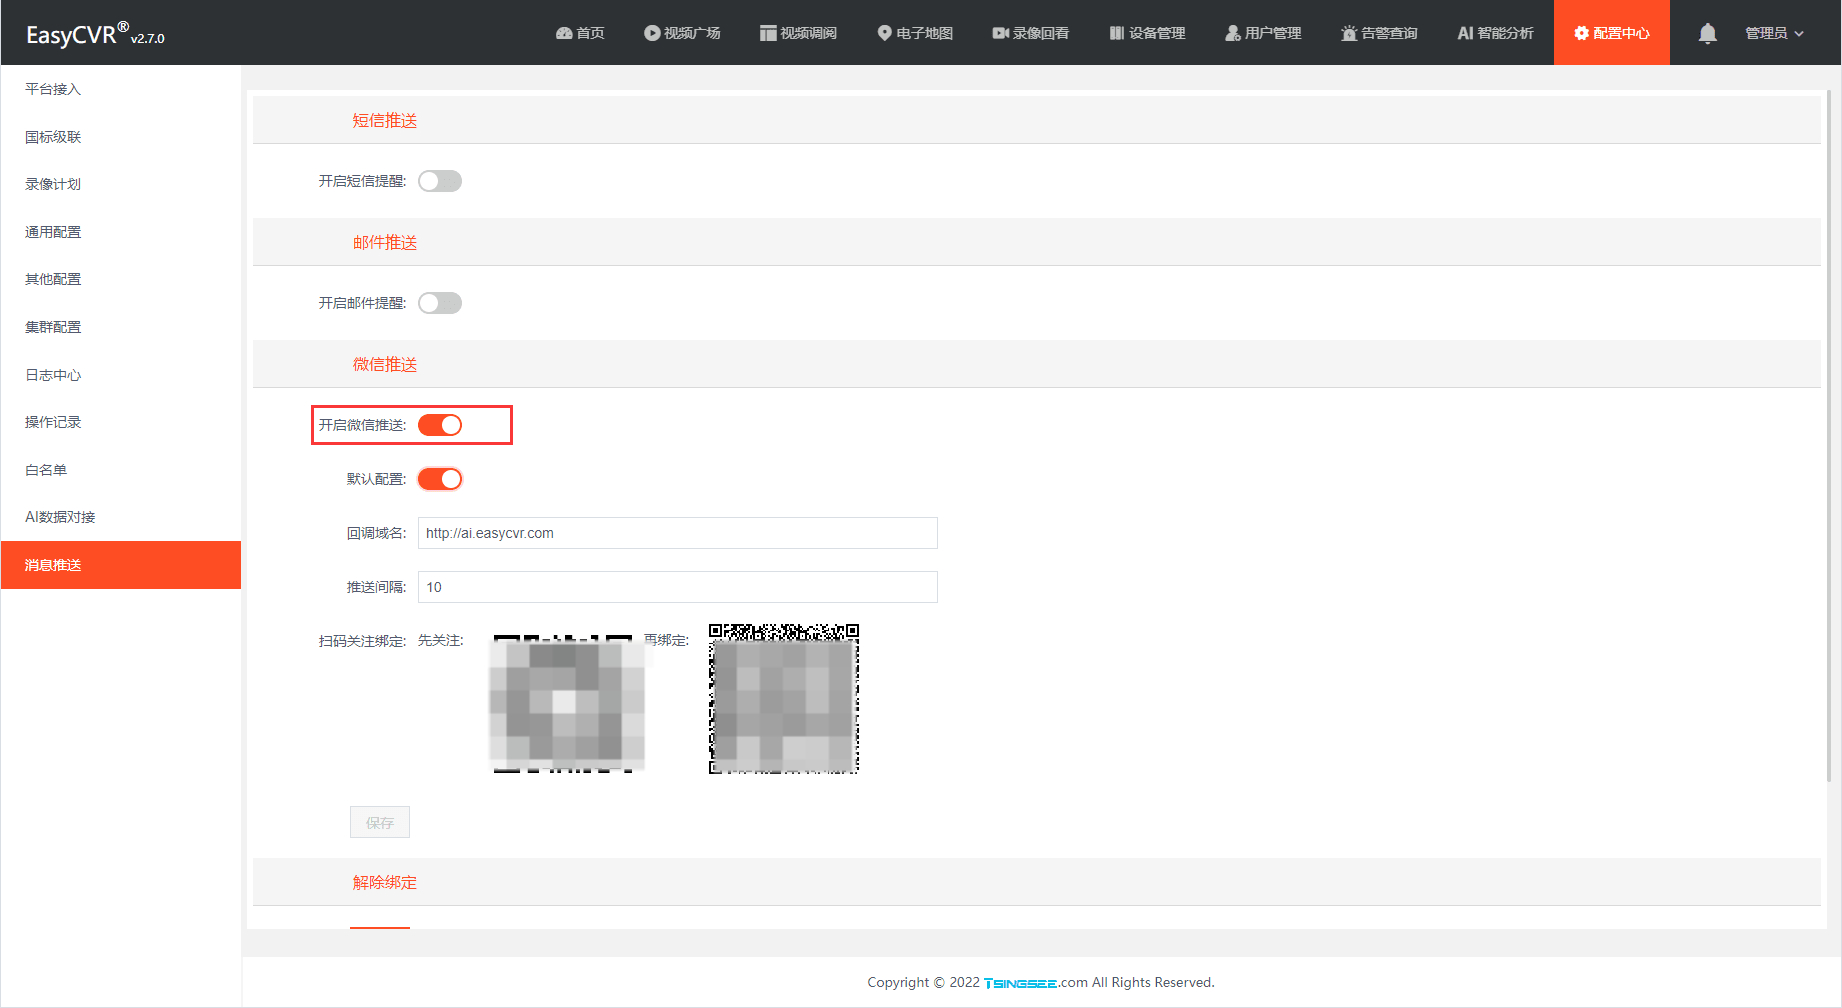Viewport: 1842px width, 1008px height.
Task: Turn off the 开启微信推送 switch
Action: 440,425
